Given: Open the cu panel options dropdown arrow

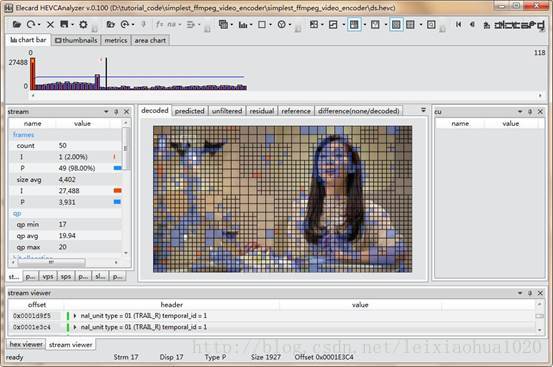Looking at the screenshot, I should (x=520, y=112).
